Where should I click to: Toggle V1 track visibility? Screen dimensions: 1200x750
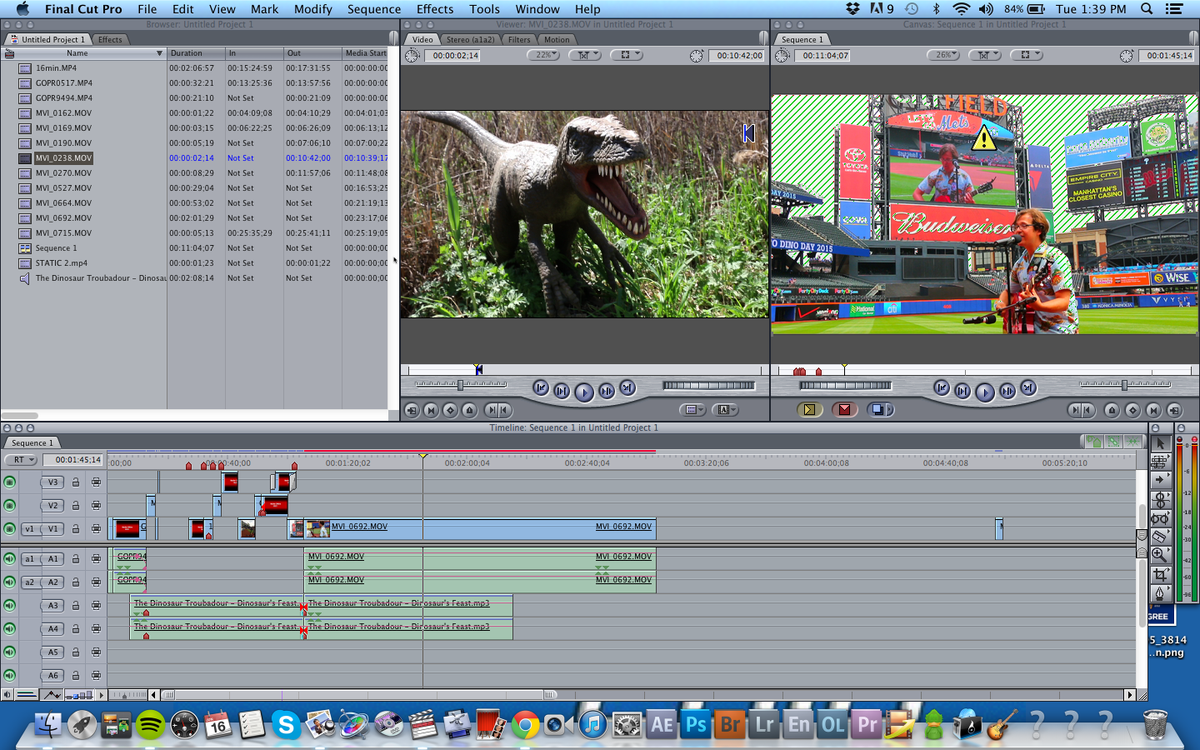[x=10, y=529]
